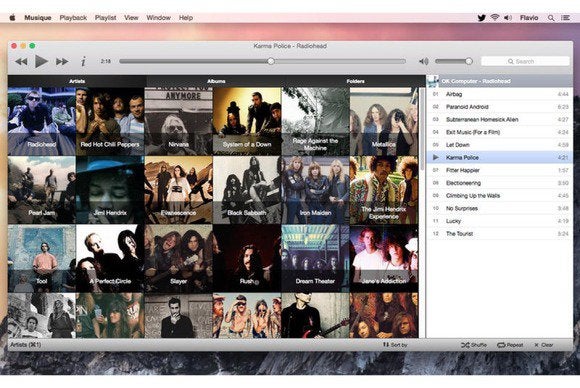This screenshot has width=580, height=388.
Task: Click the volume slider knob
Action: (x=469, y=61)
